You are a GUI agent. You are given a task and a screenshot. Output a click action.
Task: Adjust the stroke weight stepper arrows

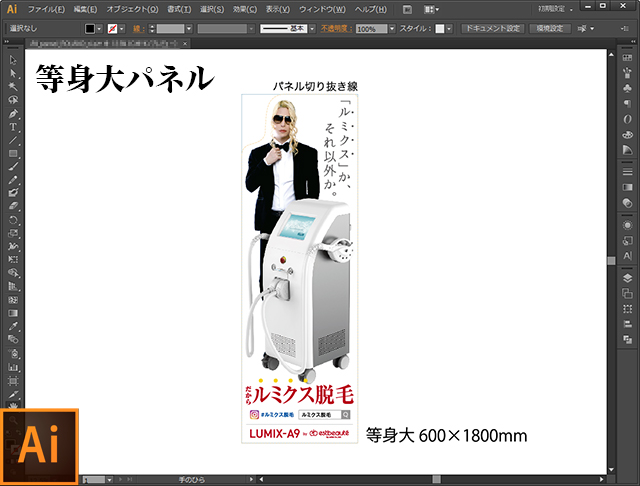coord(152,29)
